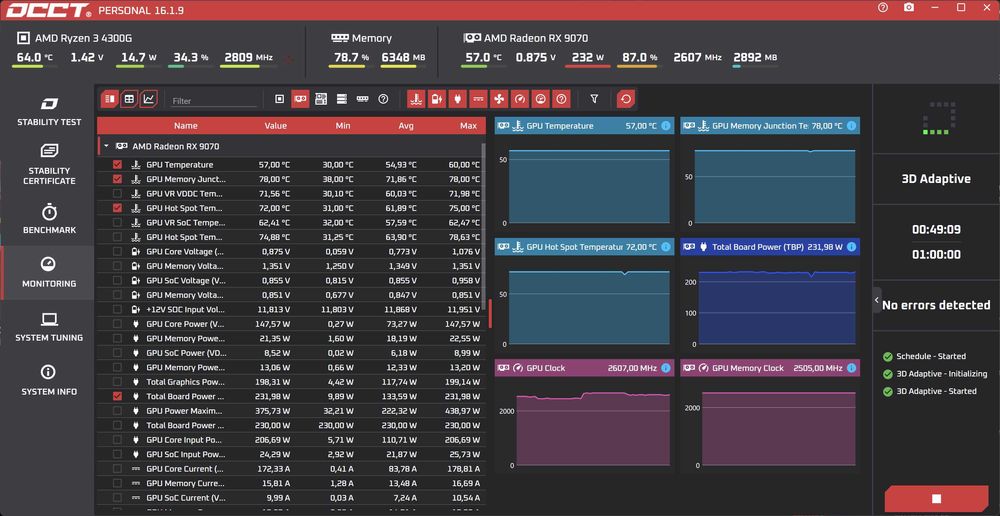The width and height of the screenshot is (1000, 516).
Task: Check the GPU VR VDDC Temperature checkbox
Action: (117, 193)
